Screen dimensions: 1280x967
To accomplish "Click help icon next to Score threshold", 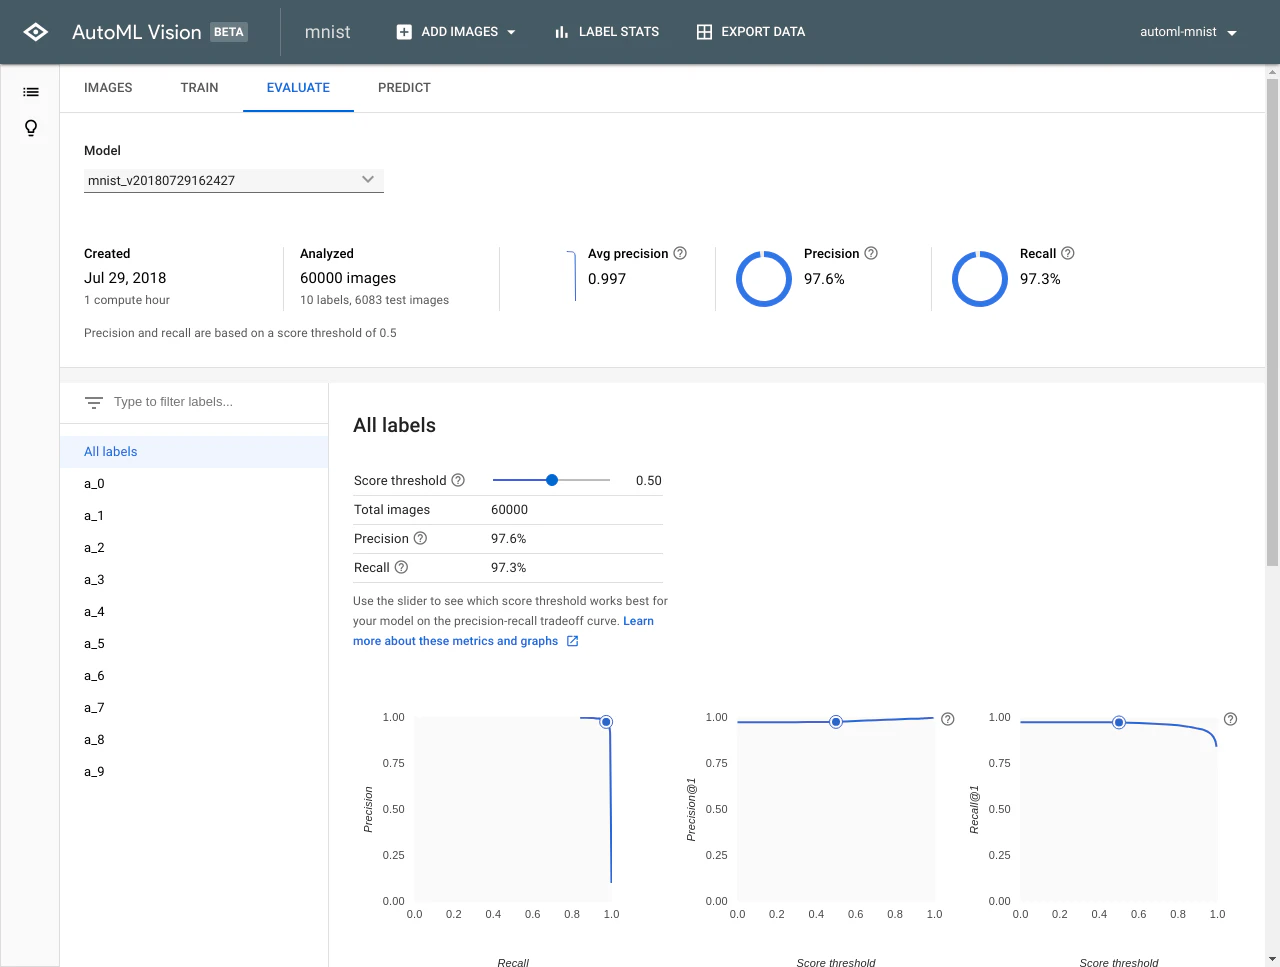I will (x=458, y=480).
